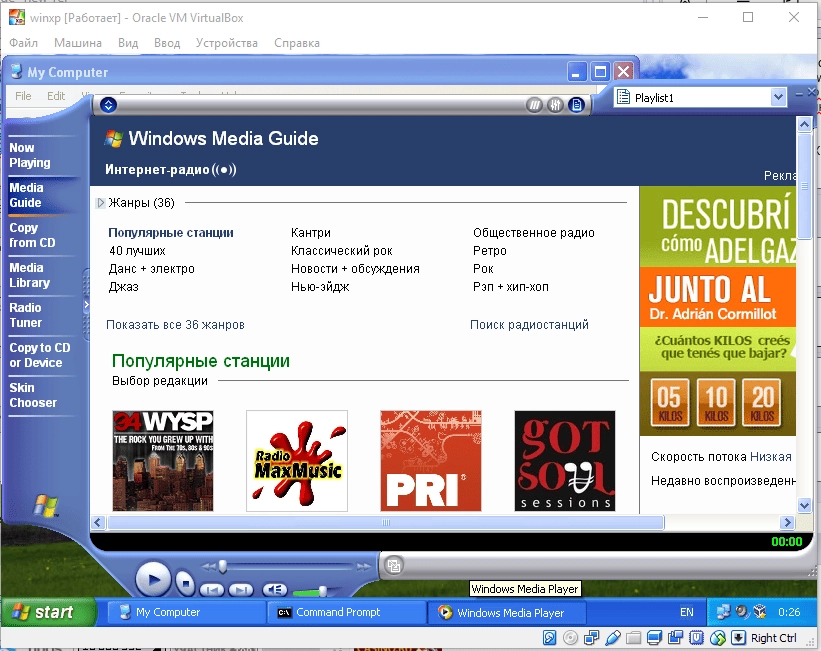821x651 pixels.
Task: Click the 10 KILOS ad button
Action: click(716, 402)
